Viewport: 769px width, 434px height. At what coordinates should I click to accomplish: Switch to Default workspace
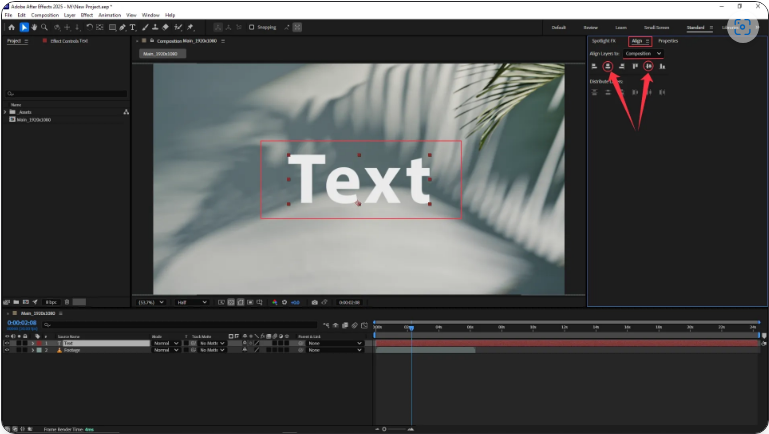[559, 27]
